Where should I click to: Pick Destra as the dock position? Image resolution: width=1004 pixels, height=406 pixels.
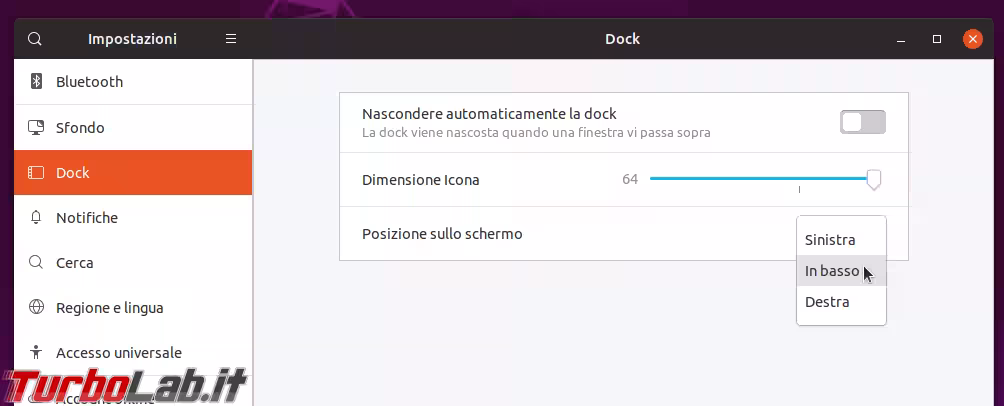[x=827, y=302]
